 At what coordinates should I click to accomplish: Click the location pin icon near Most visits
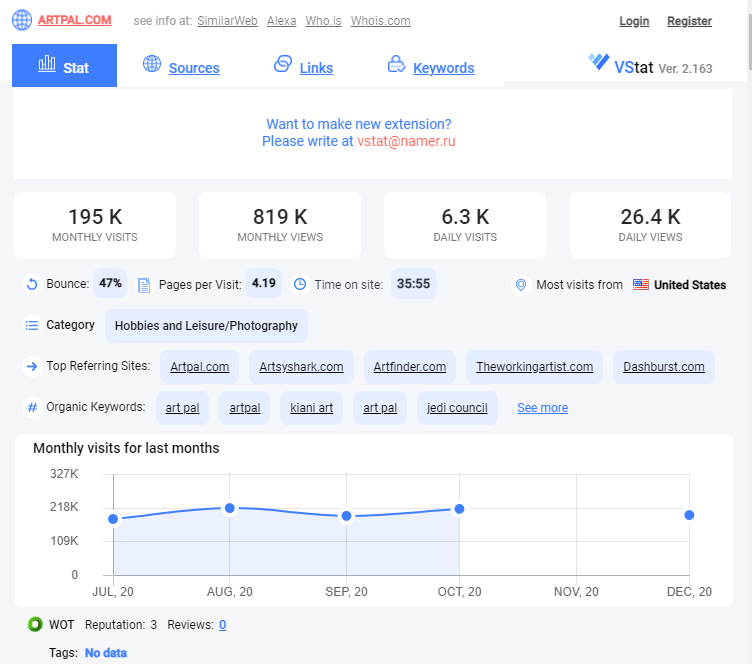coord(521,285)
